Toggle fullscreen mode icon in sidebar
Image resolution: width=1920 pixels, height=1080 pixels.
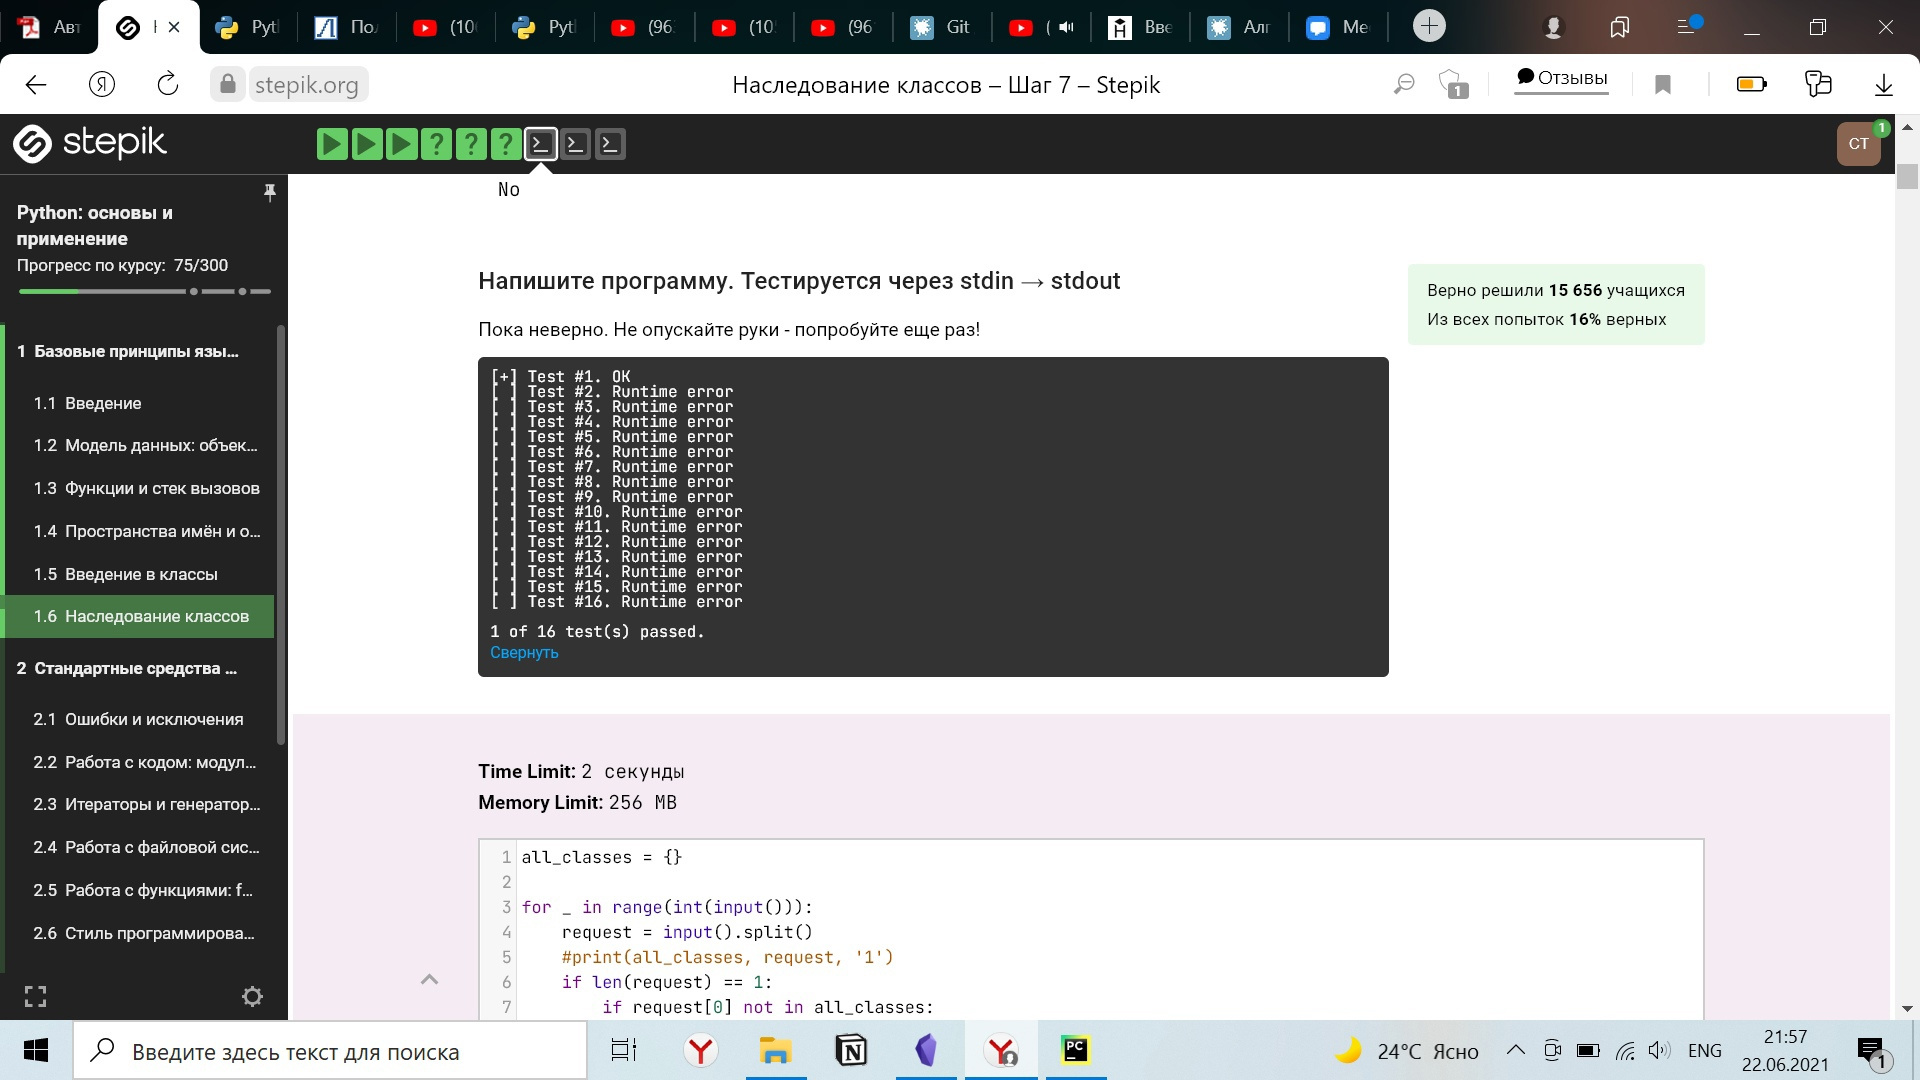tap(35, 996)
